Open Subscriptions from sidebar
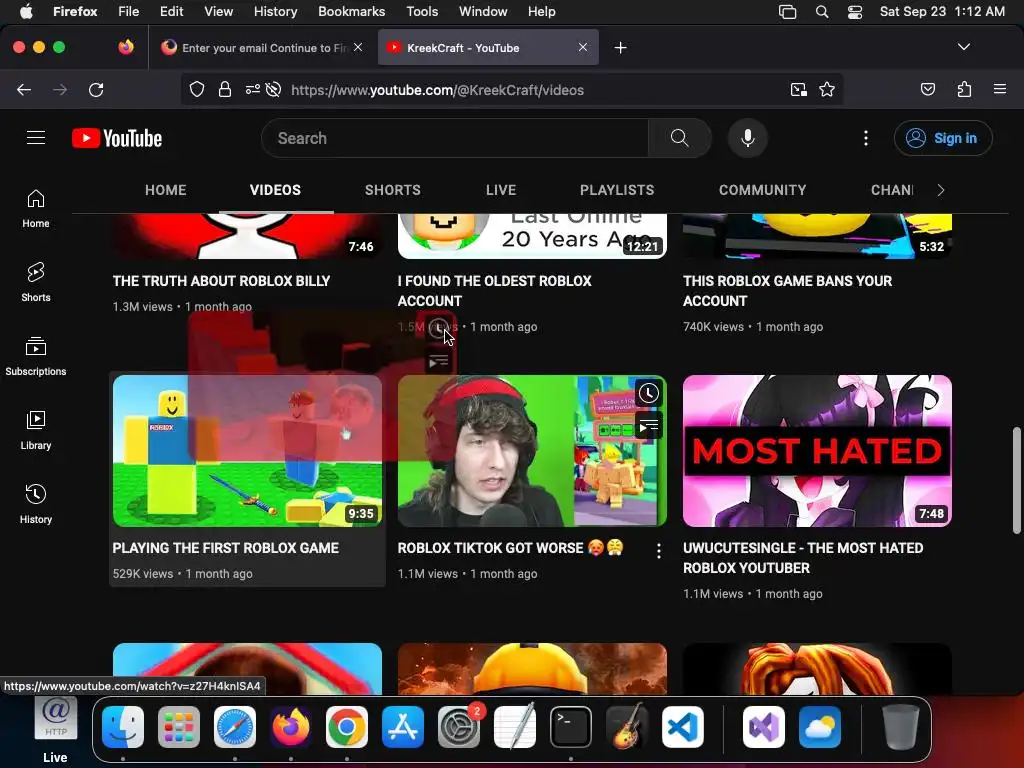This screenshot has height=768, width=1024. [36, 357]
